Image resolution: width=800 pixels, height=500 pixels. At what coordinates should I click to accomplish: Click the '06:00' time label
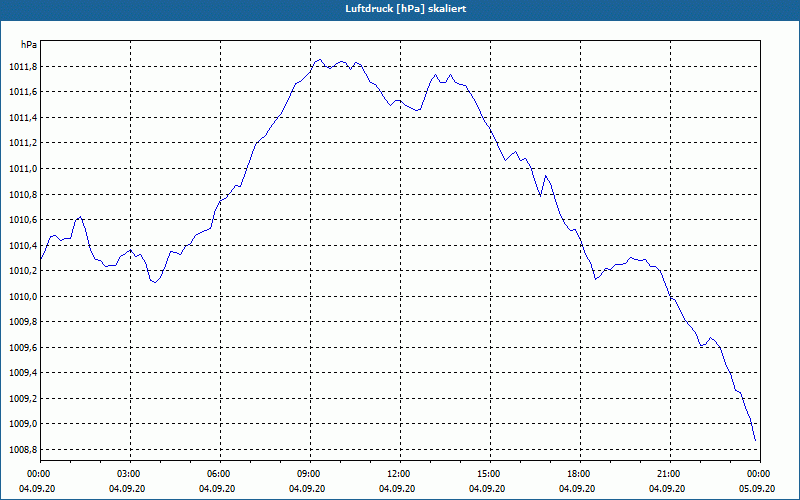click(218, 474)
